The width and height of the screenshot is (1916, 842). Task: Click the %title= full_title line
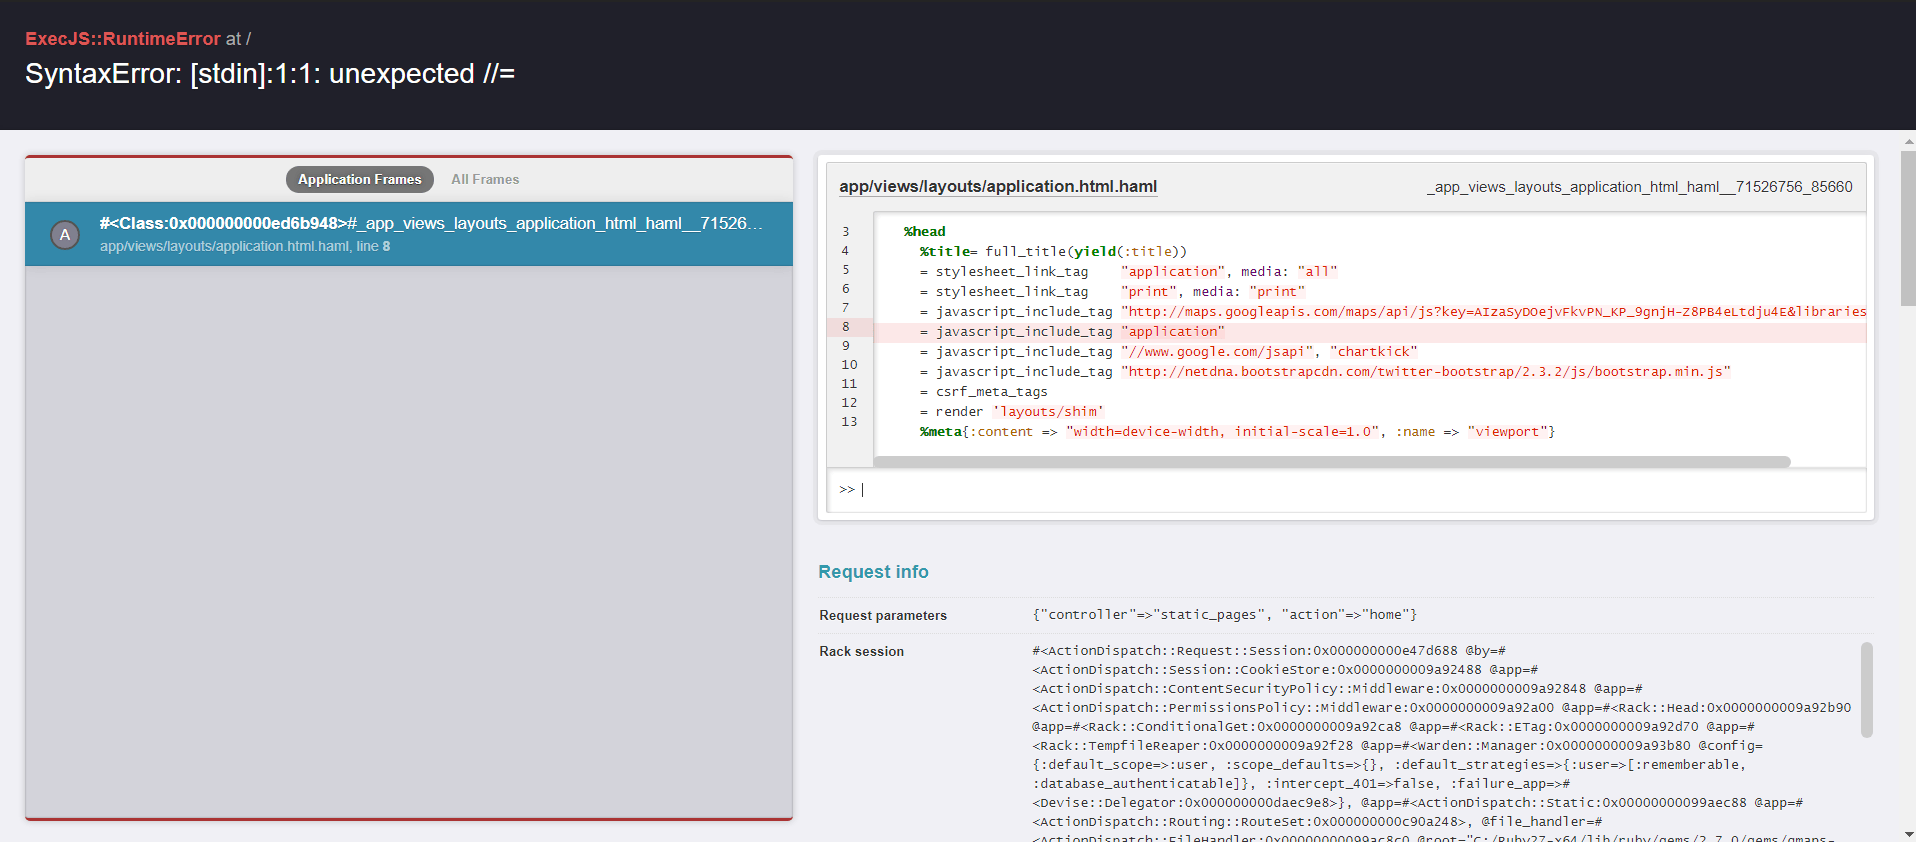1054,252
